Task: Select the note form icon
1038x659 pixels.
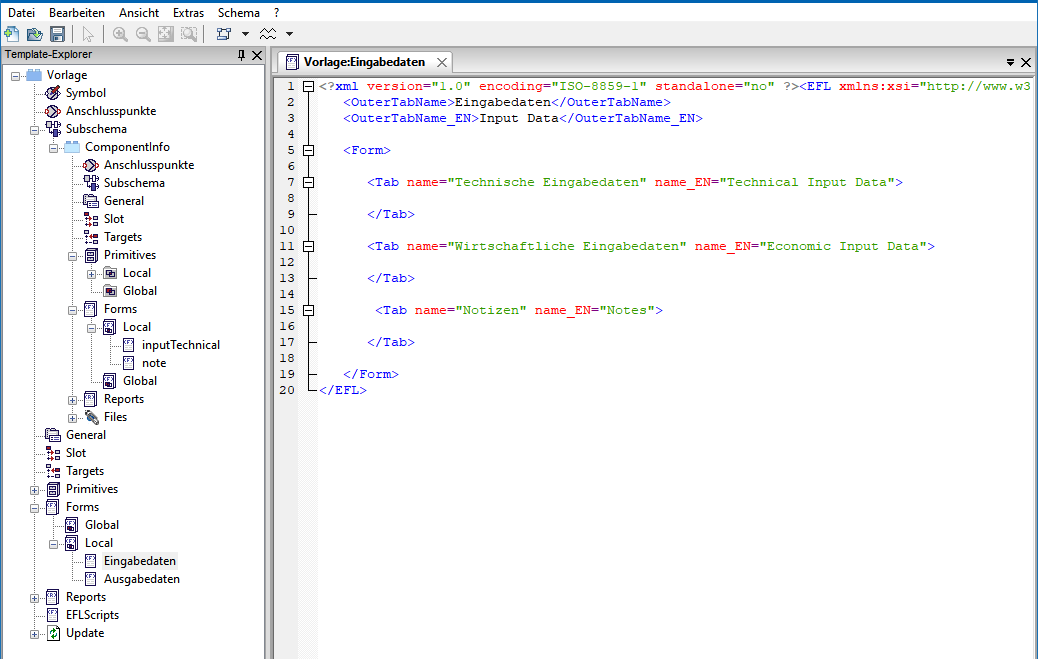Action: click(128, 363)
